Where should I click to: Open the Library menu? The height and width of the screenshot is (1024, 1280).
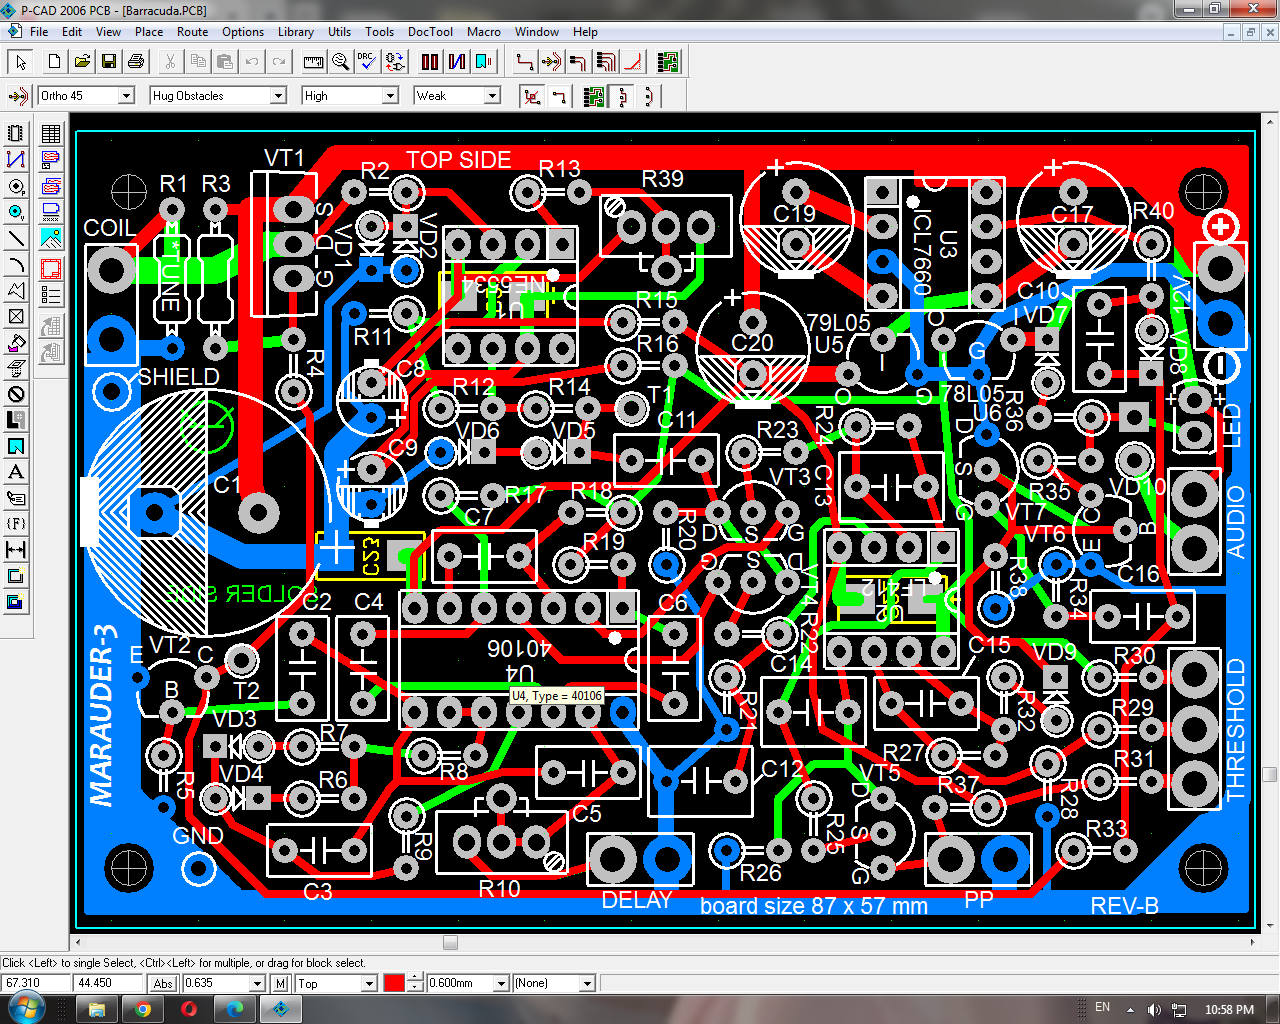(x=295, y=32)
